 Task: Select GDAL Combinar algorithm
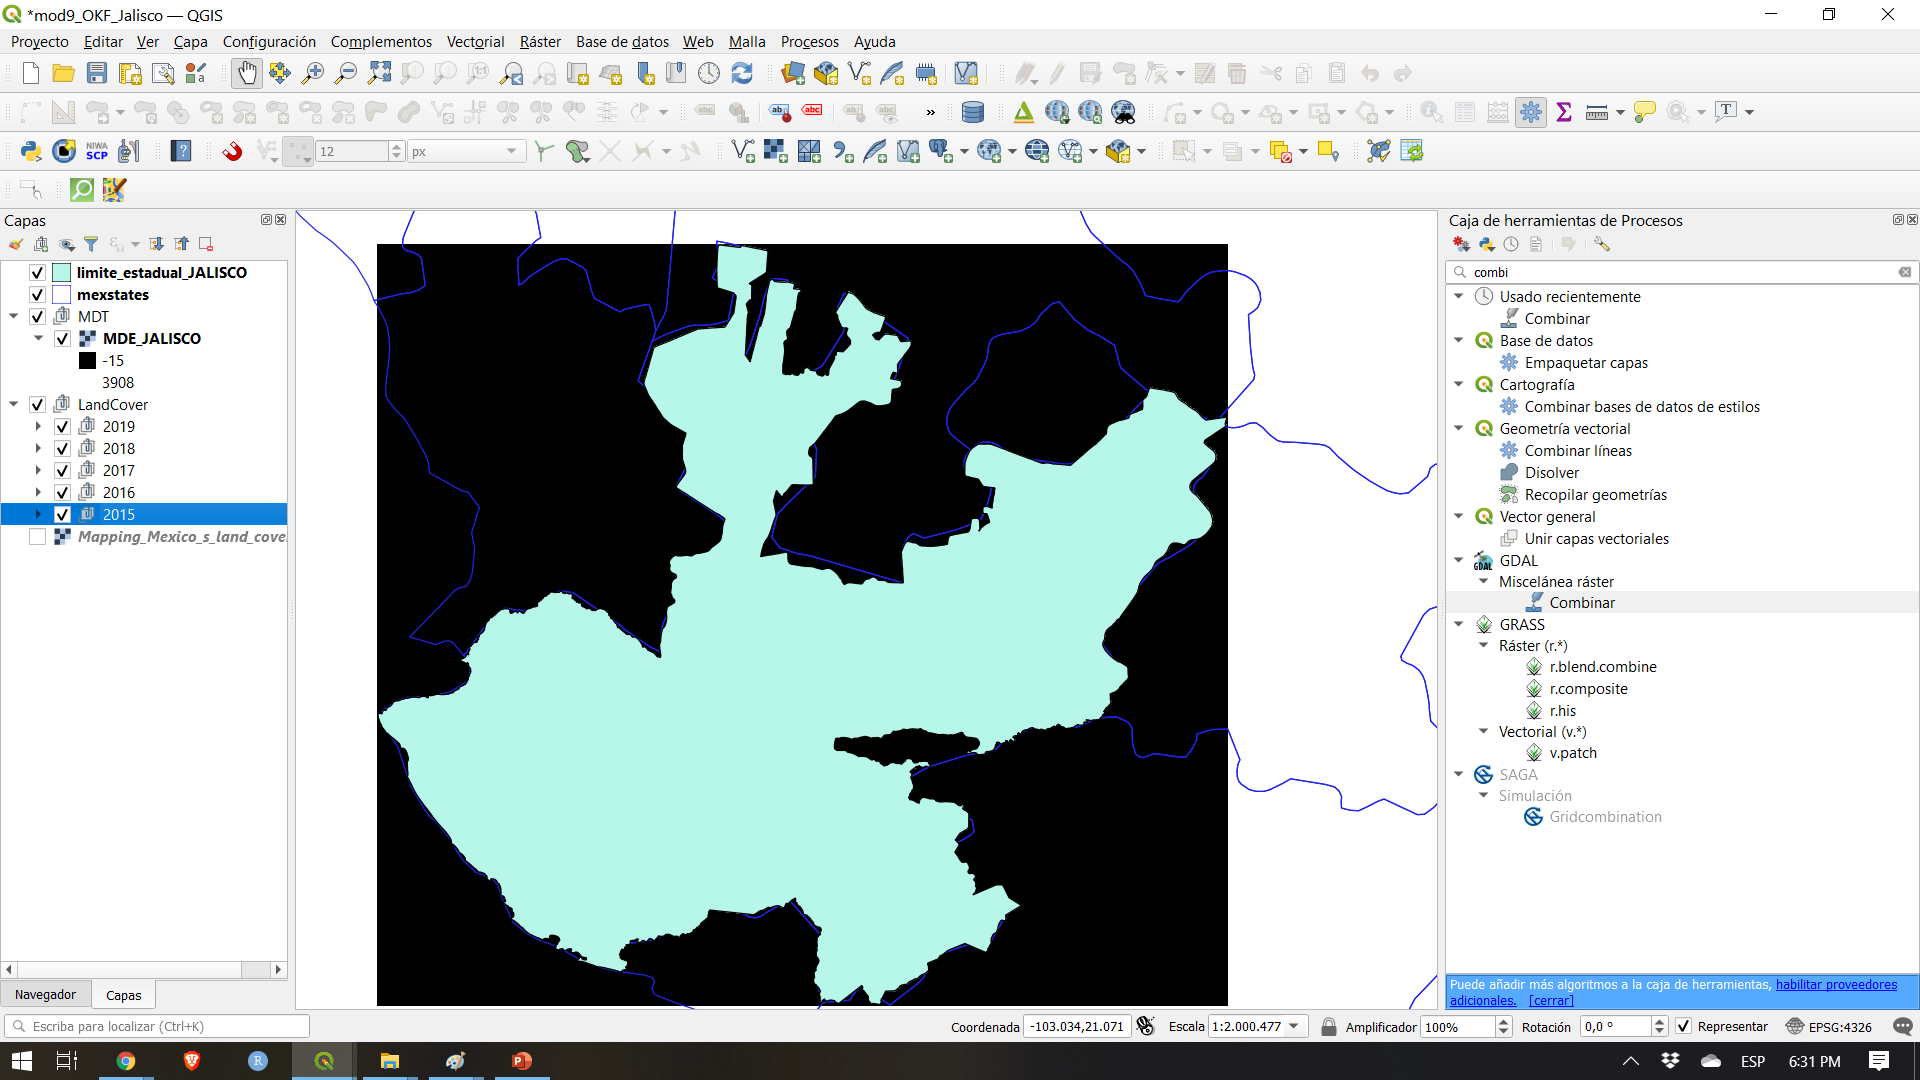(1581, 602)
